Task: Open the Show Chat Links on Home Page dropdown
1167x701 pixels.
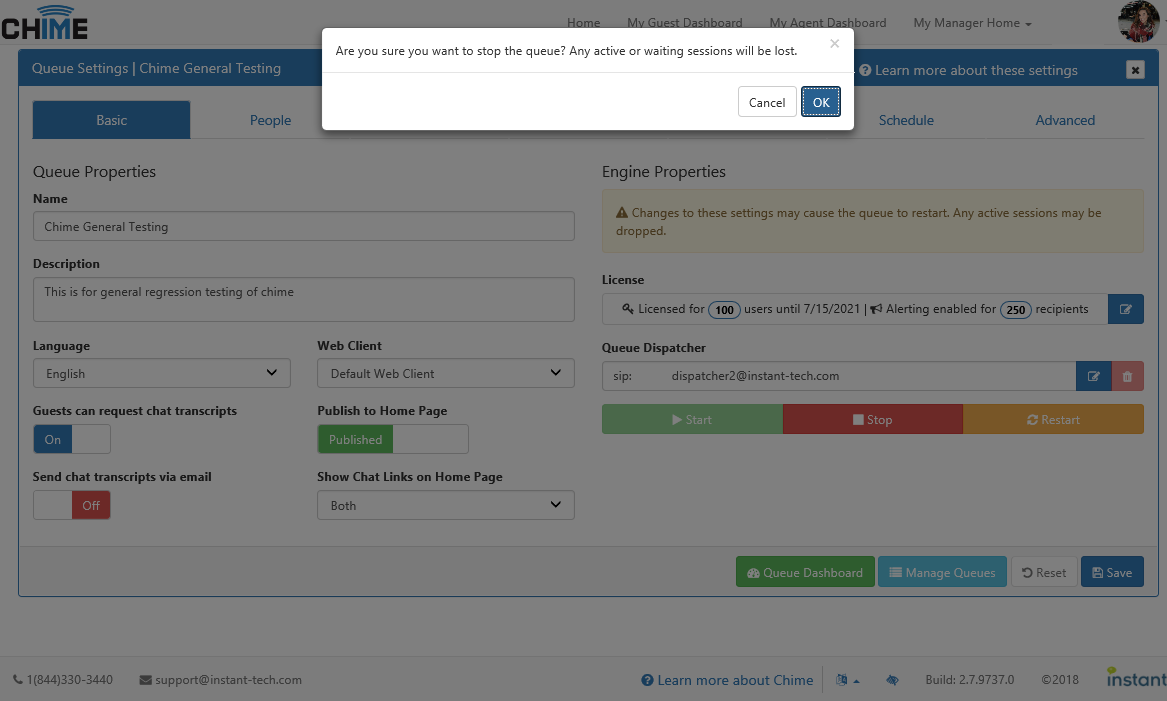Action: pos(446,505)
